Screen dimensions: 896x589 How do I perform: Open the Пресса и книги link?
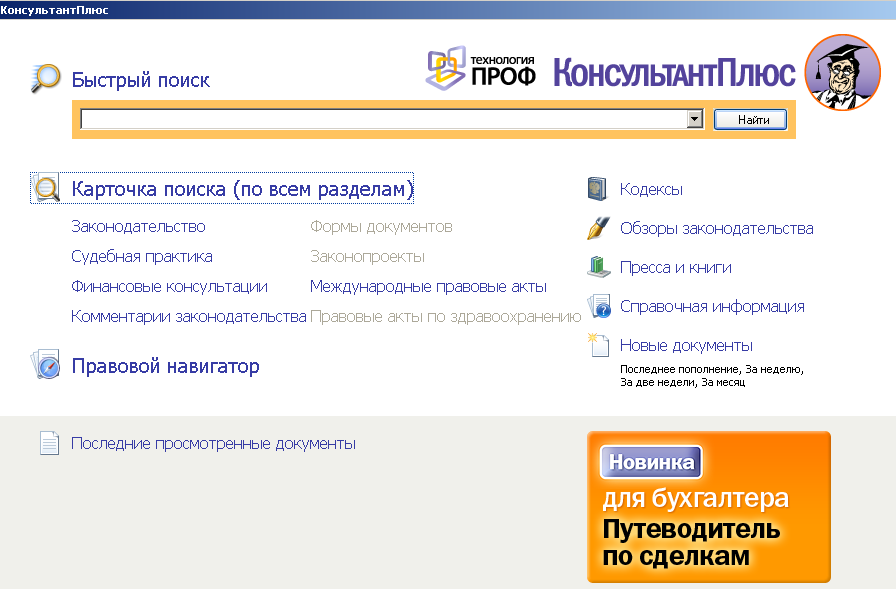676,267
